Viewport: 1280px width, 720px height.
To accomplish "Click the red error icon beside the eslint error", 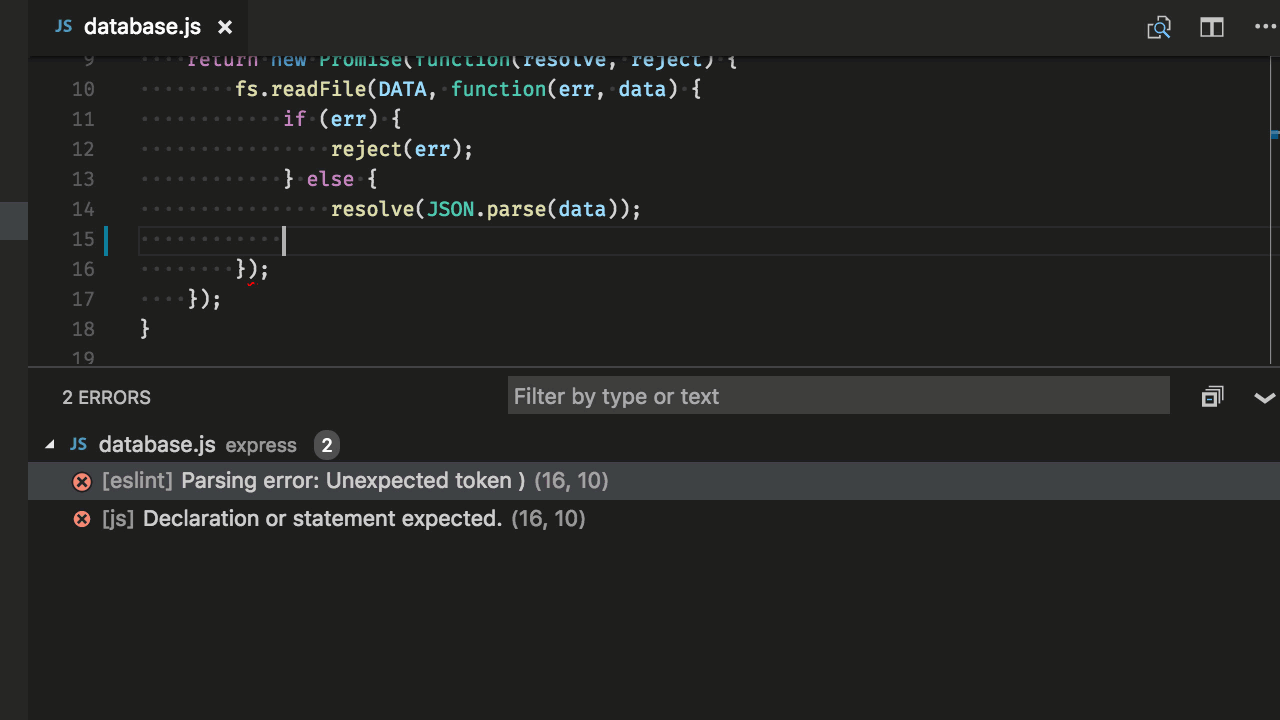I will pos(82,481).
